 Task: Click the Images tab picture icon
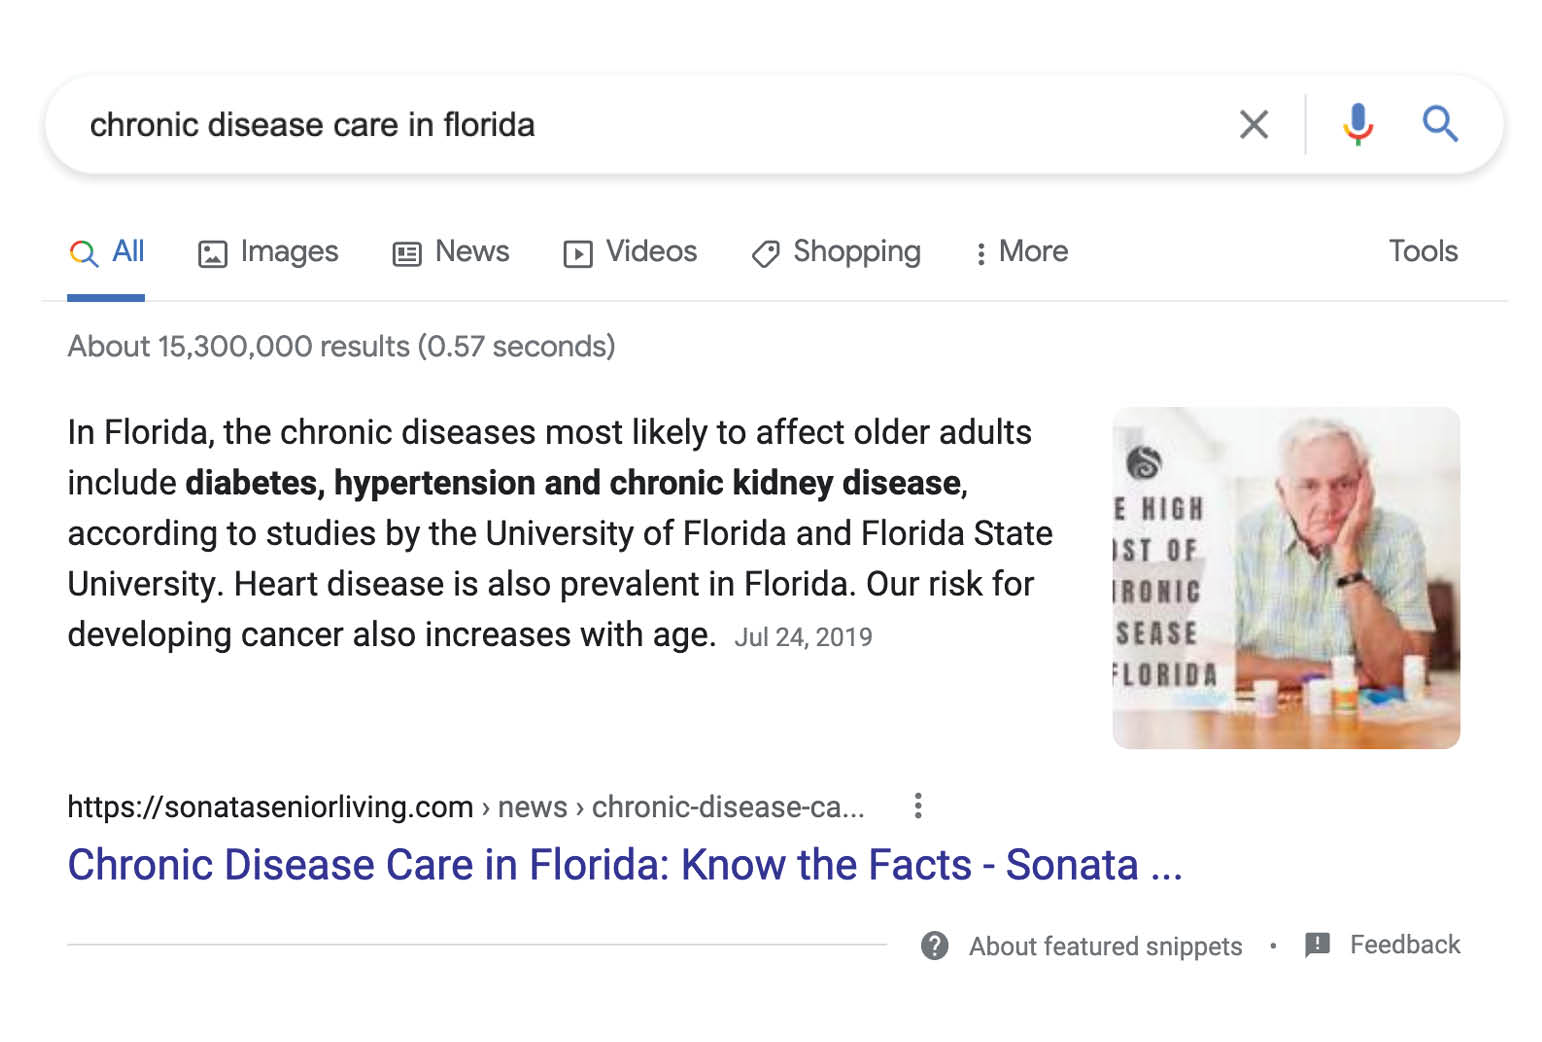pyautogui.click(x=212, y=254)
